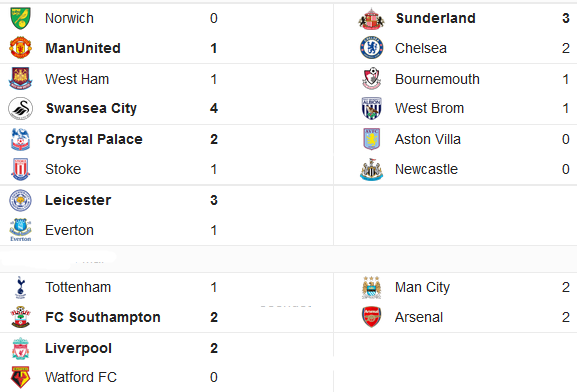Open the Crystal Palace team link
The width and height of the screenshot is (577, 392).
[x=94, y=139]
